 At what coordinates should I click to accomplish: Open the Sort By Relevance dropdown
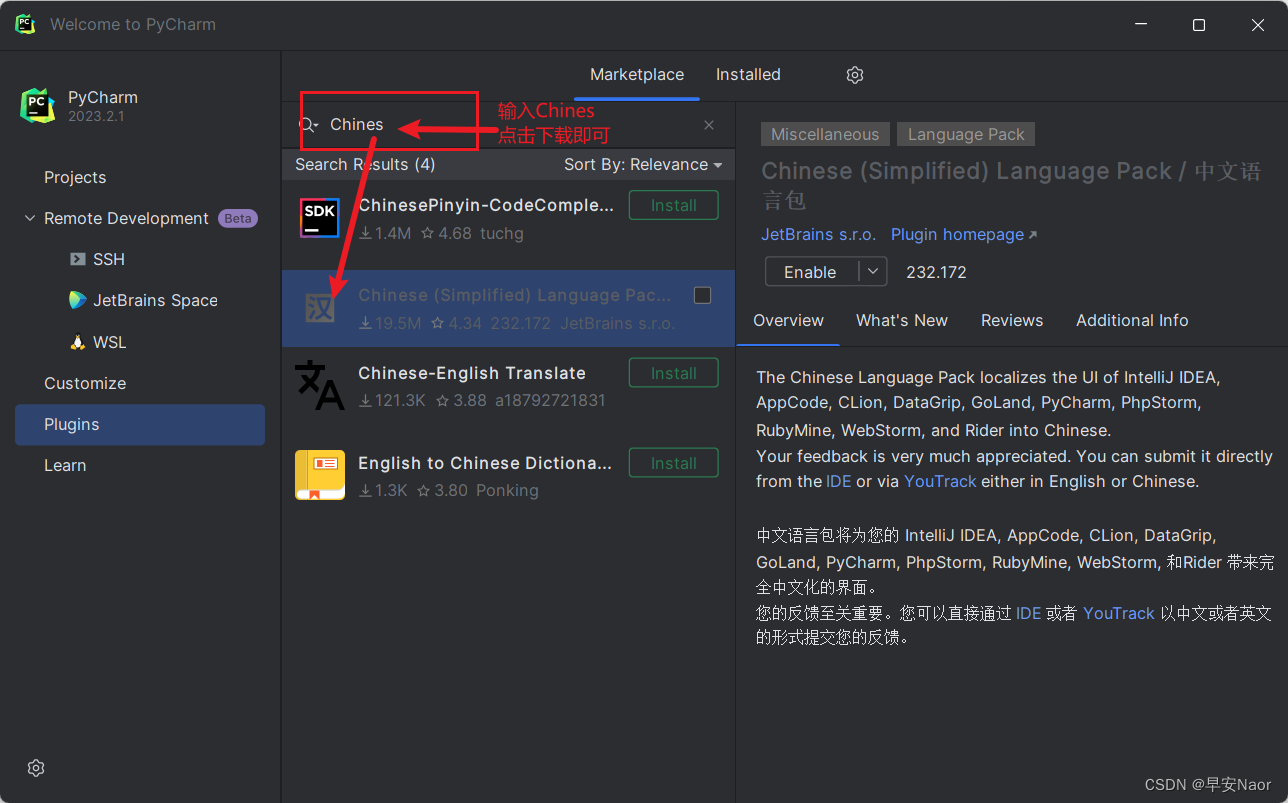click(643, 164)
